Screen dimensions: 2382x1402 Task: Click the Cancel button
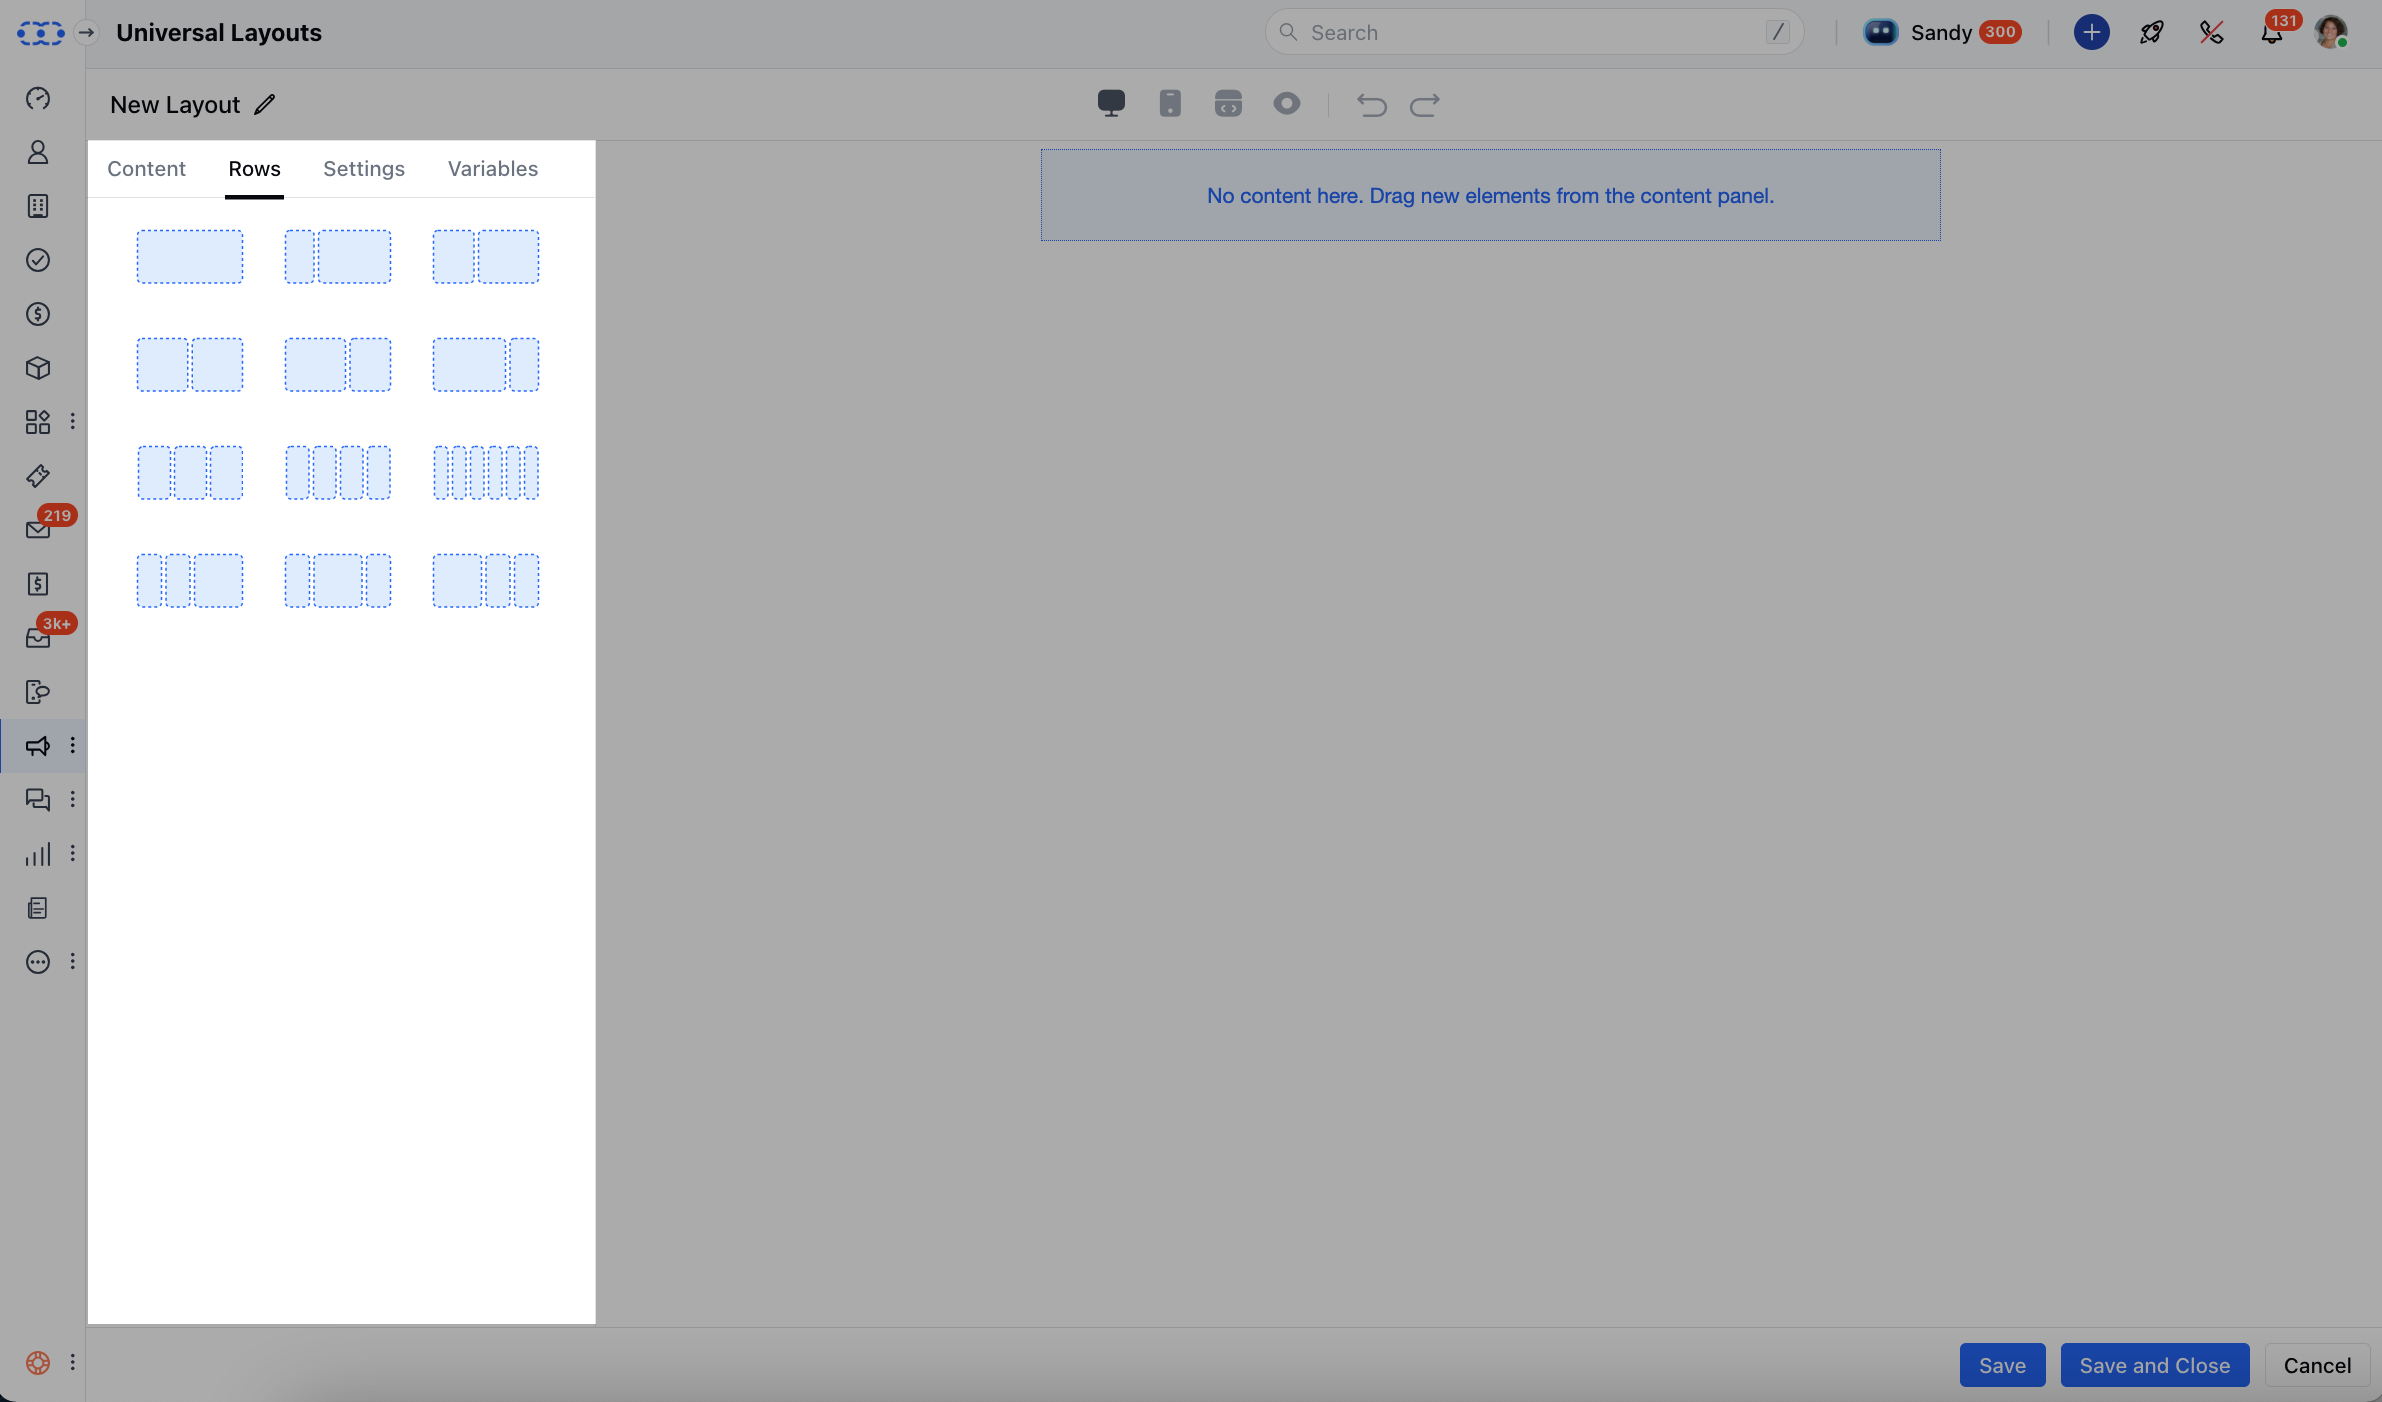(2316, 1365)
